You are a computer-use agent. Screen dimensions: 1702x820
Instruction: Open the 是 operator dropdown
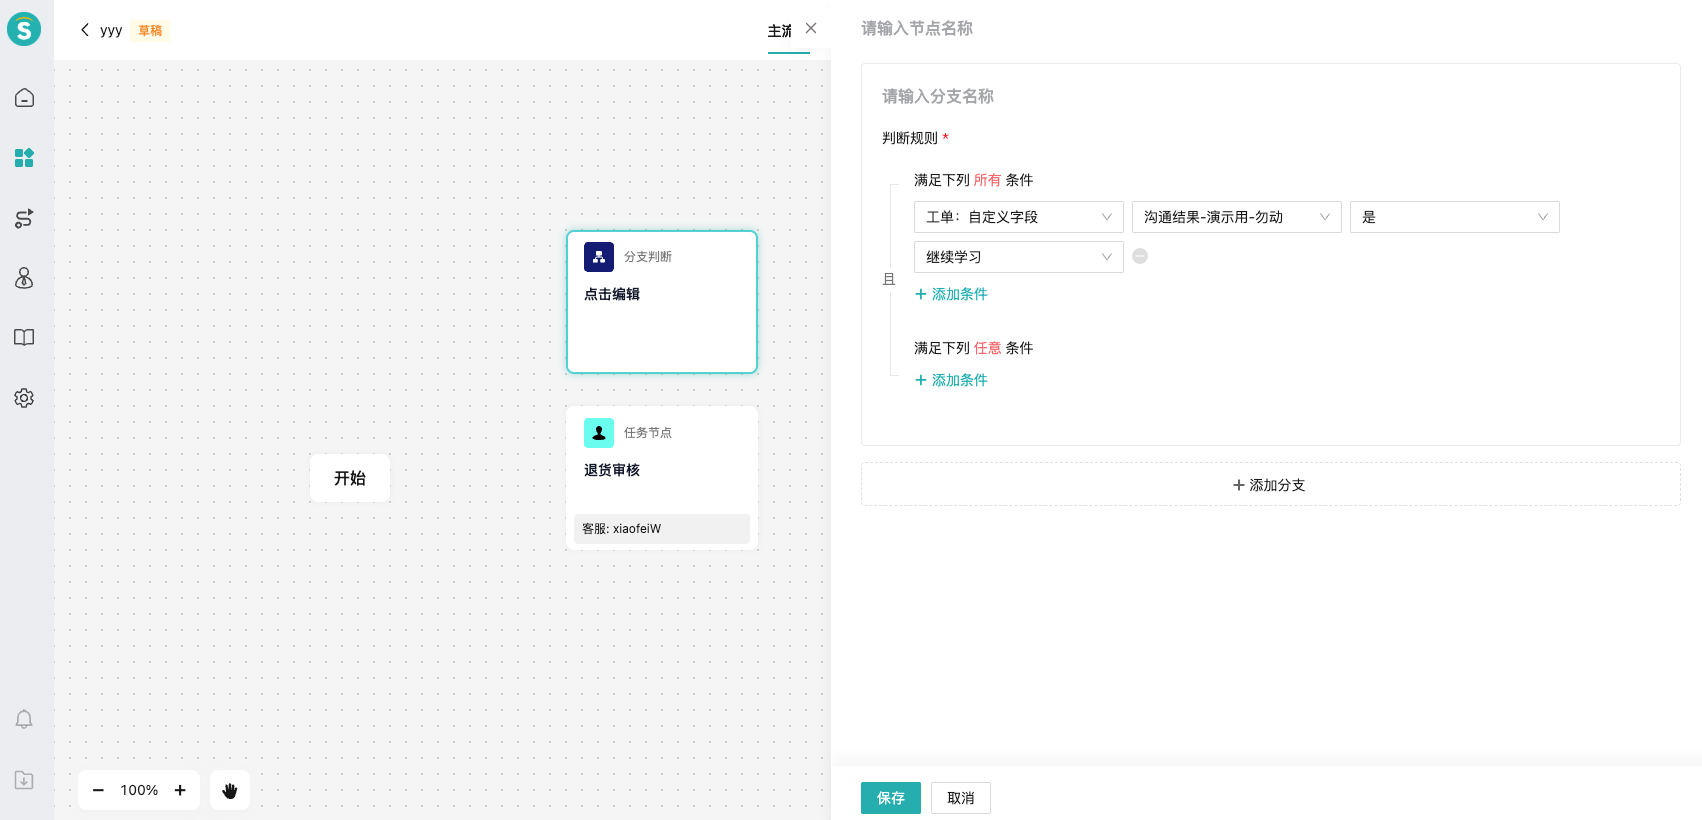(x=1454, y=217)
